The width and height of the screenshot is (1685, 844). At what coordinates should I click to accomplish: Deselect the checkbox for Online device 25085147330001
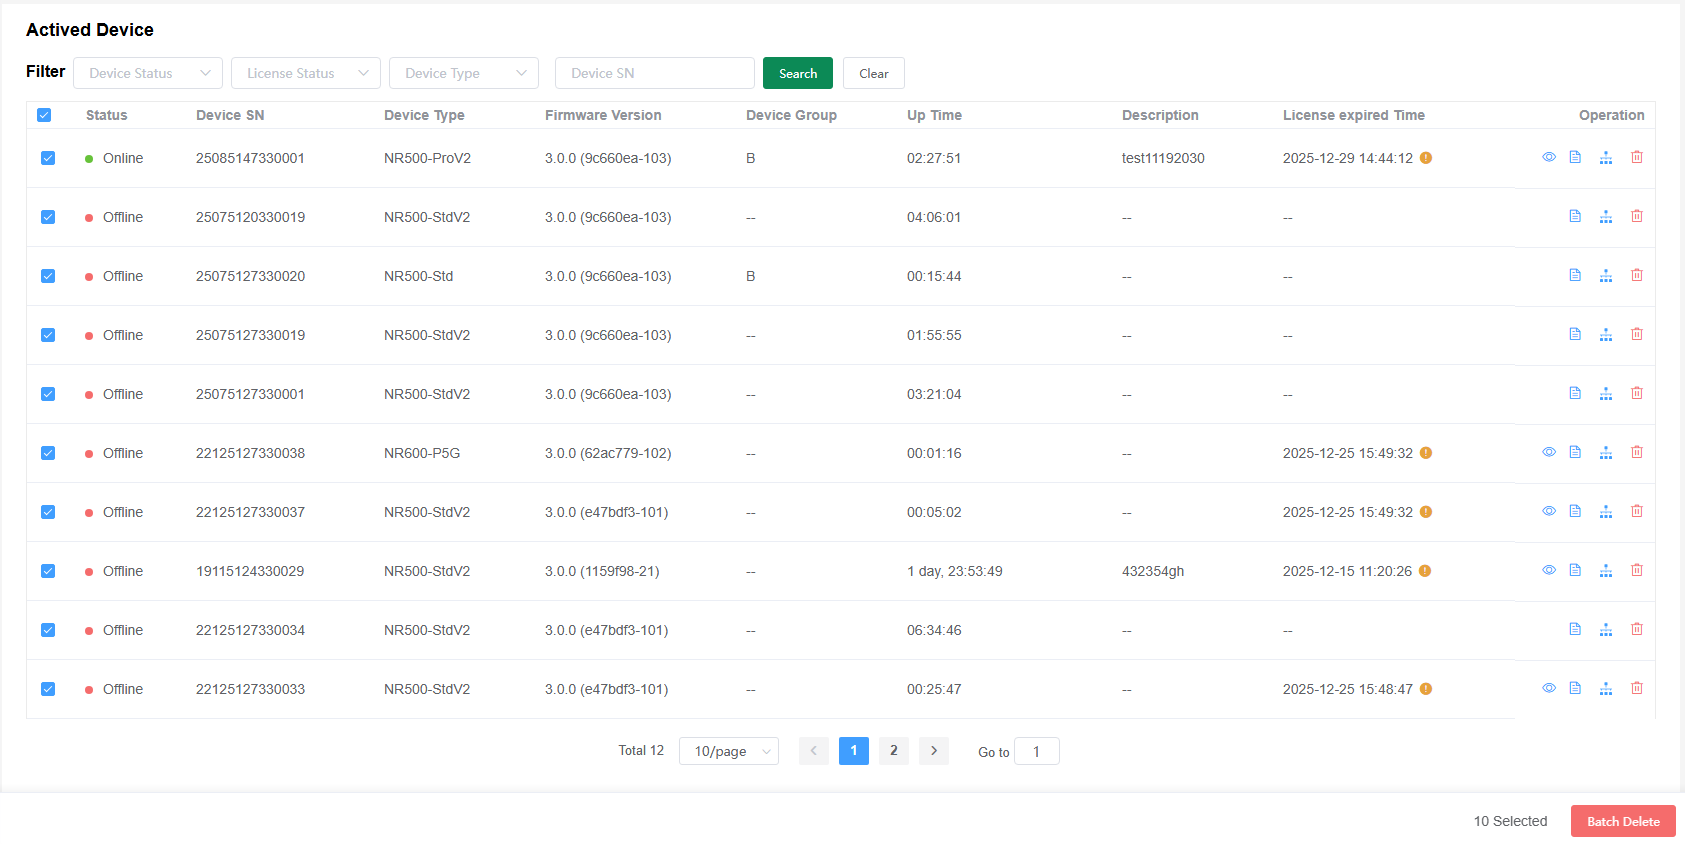[48, 158]
